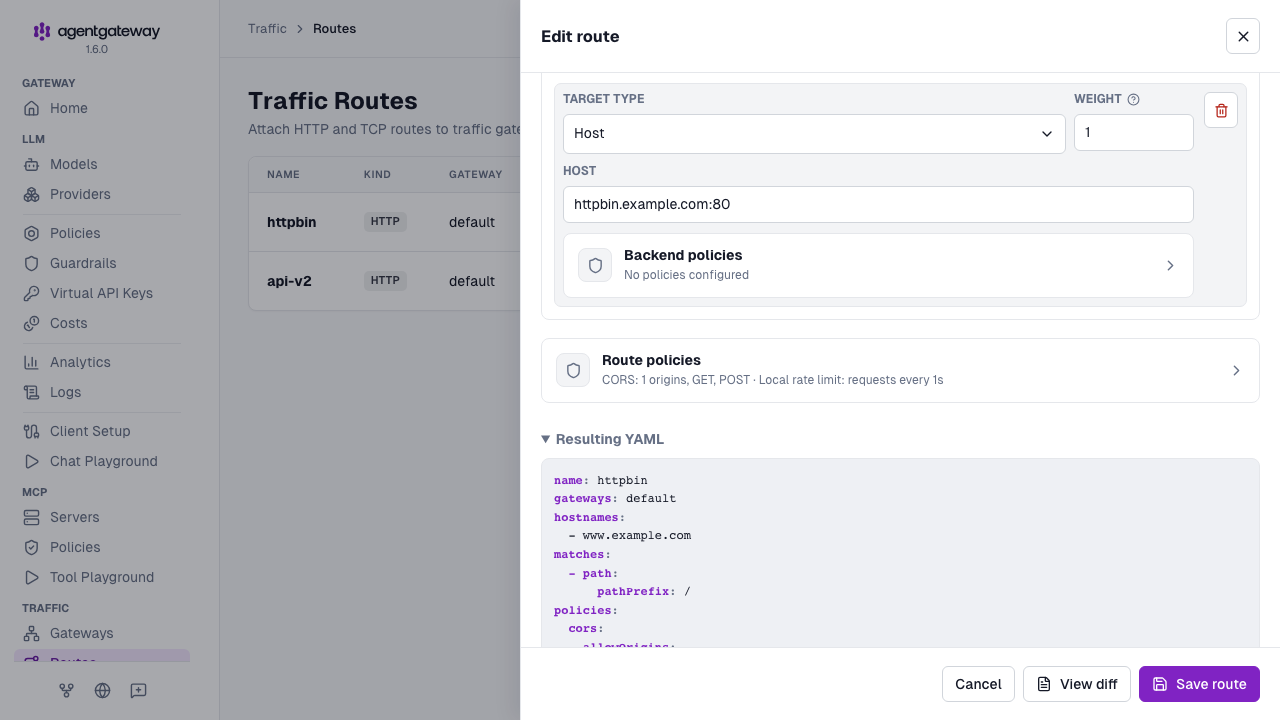Click the Analytics bar chart icon

click(32, 362)
